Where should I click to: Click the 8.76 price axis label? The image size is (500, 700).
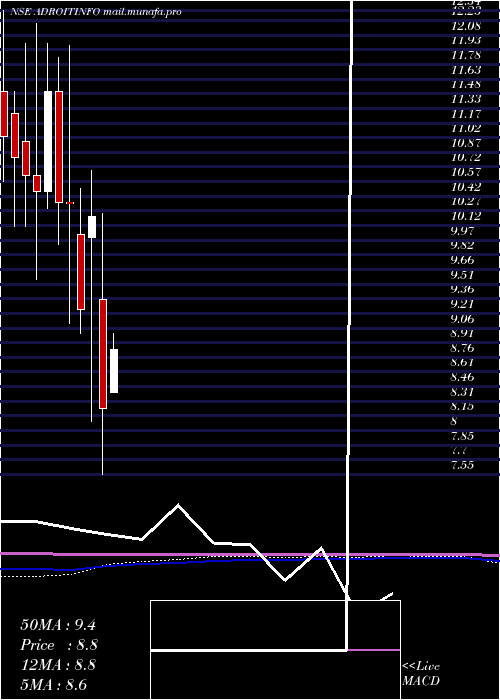point(463,348)
